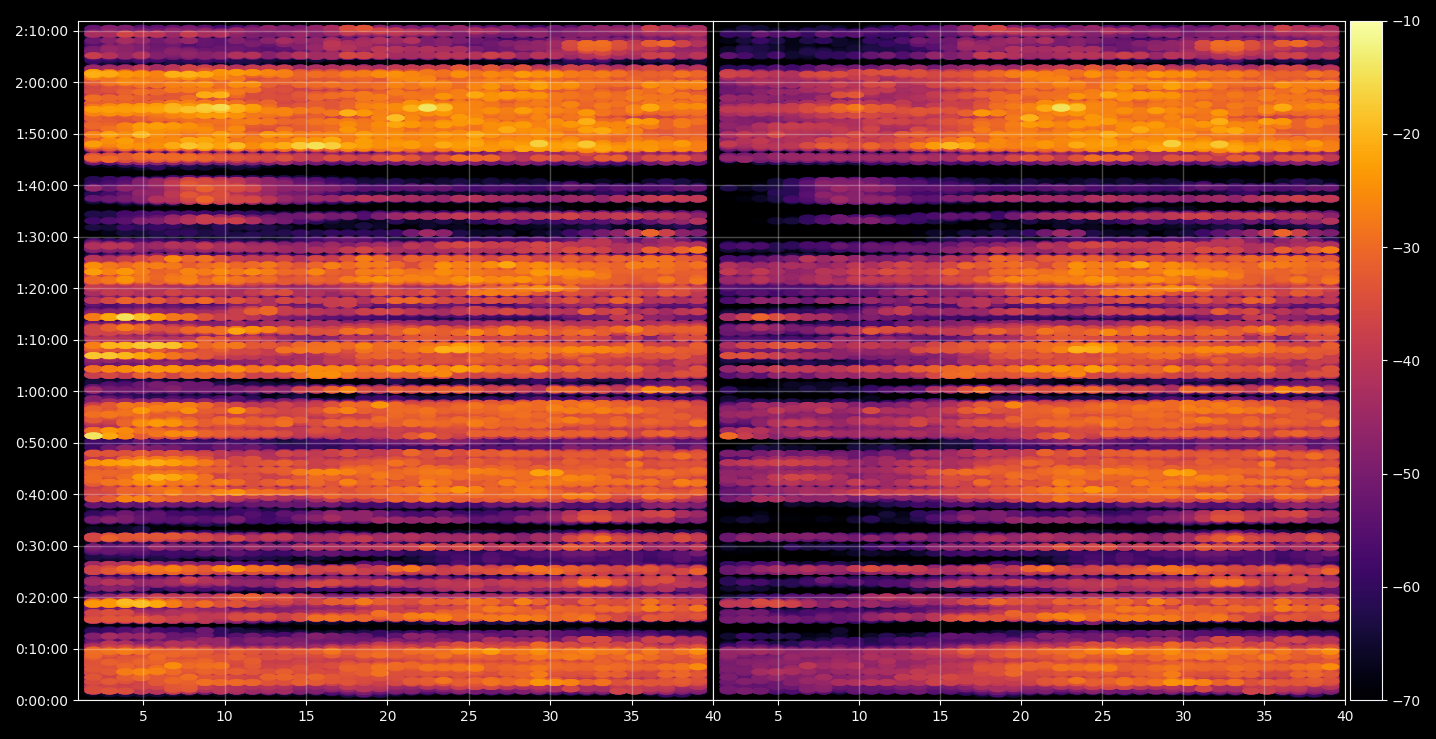Click the 0:20:00 y-axis tick label

click(x=41, y=597)
